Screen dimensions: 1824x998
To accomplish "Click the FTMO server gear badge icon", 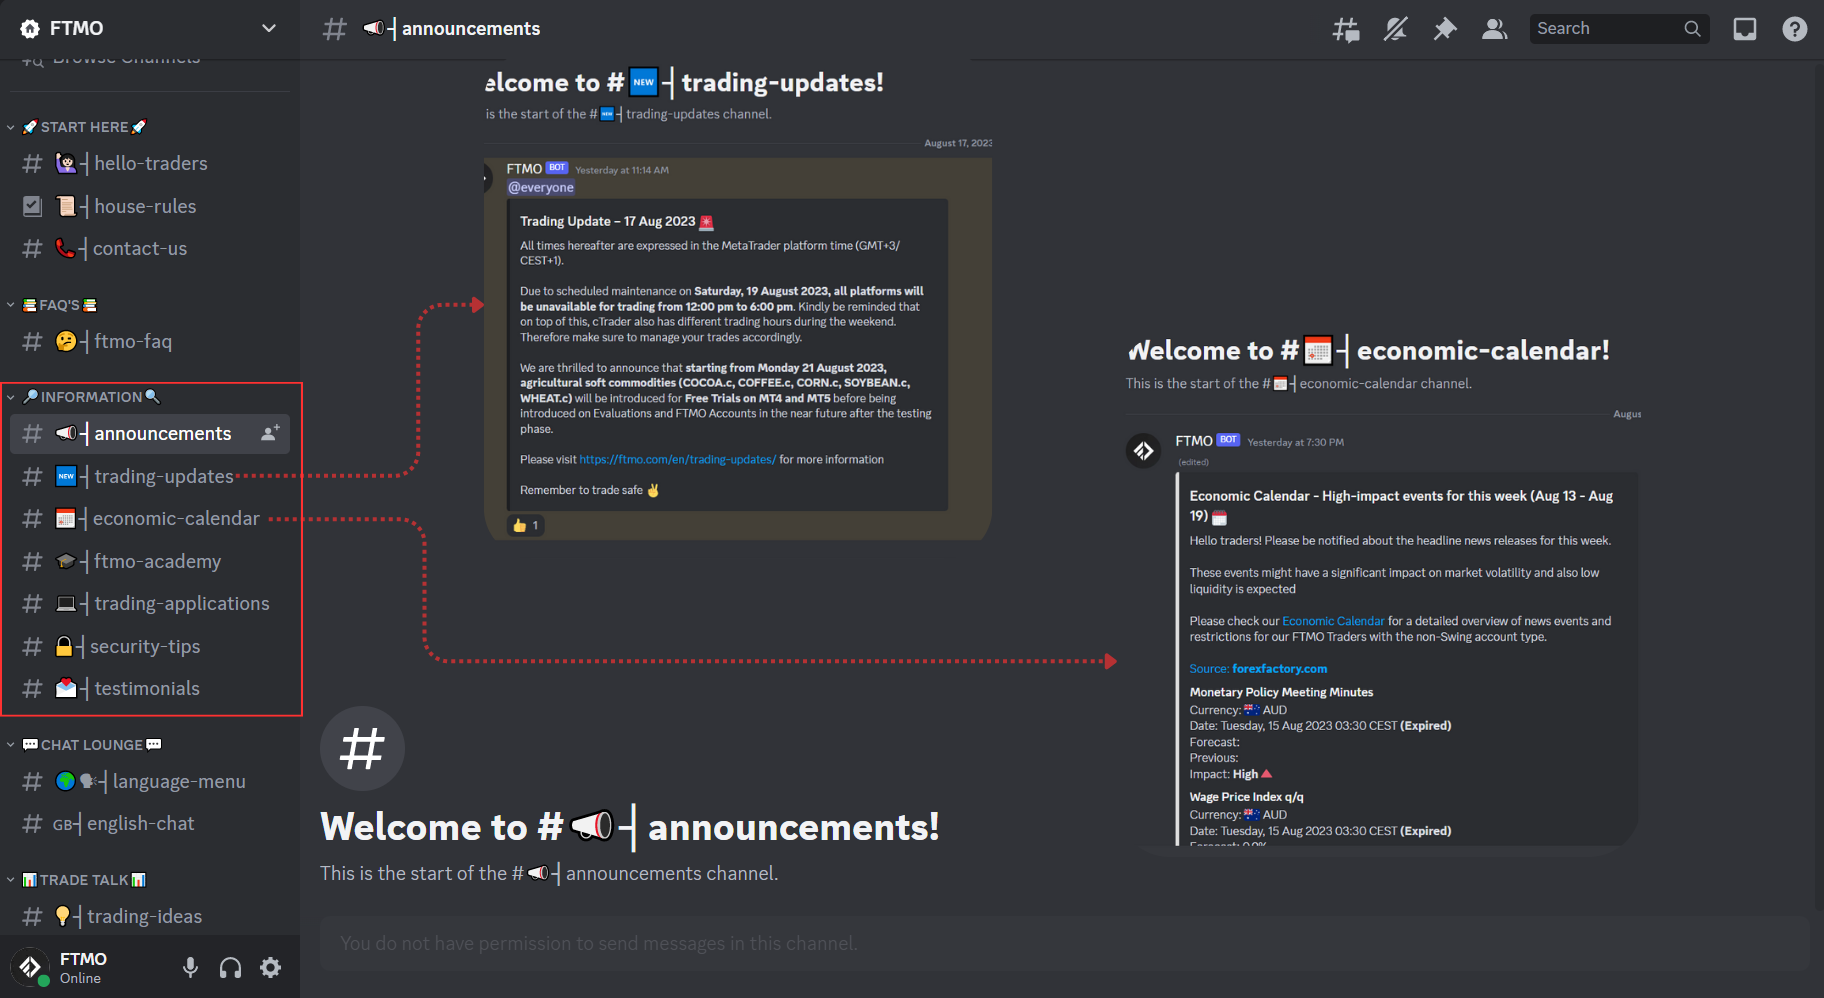I will point(30,28).
